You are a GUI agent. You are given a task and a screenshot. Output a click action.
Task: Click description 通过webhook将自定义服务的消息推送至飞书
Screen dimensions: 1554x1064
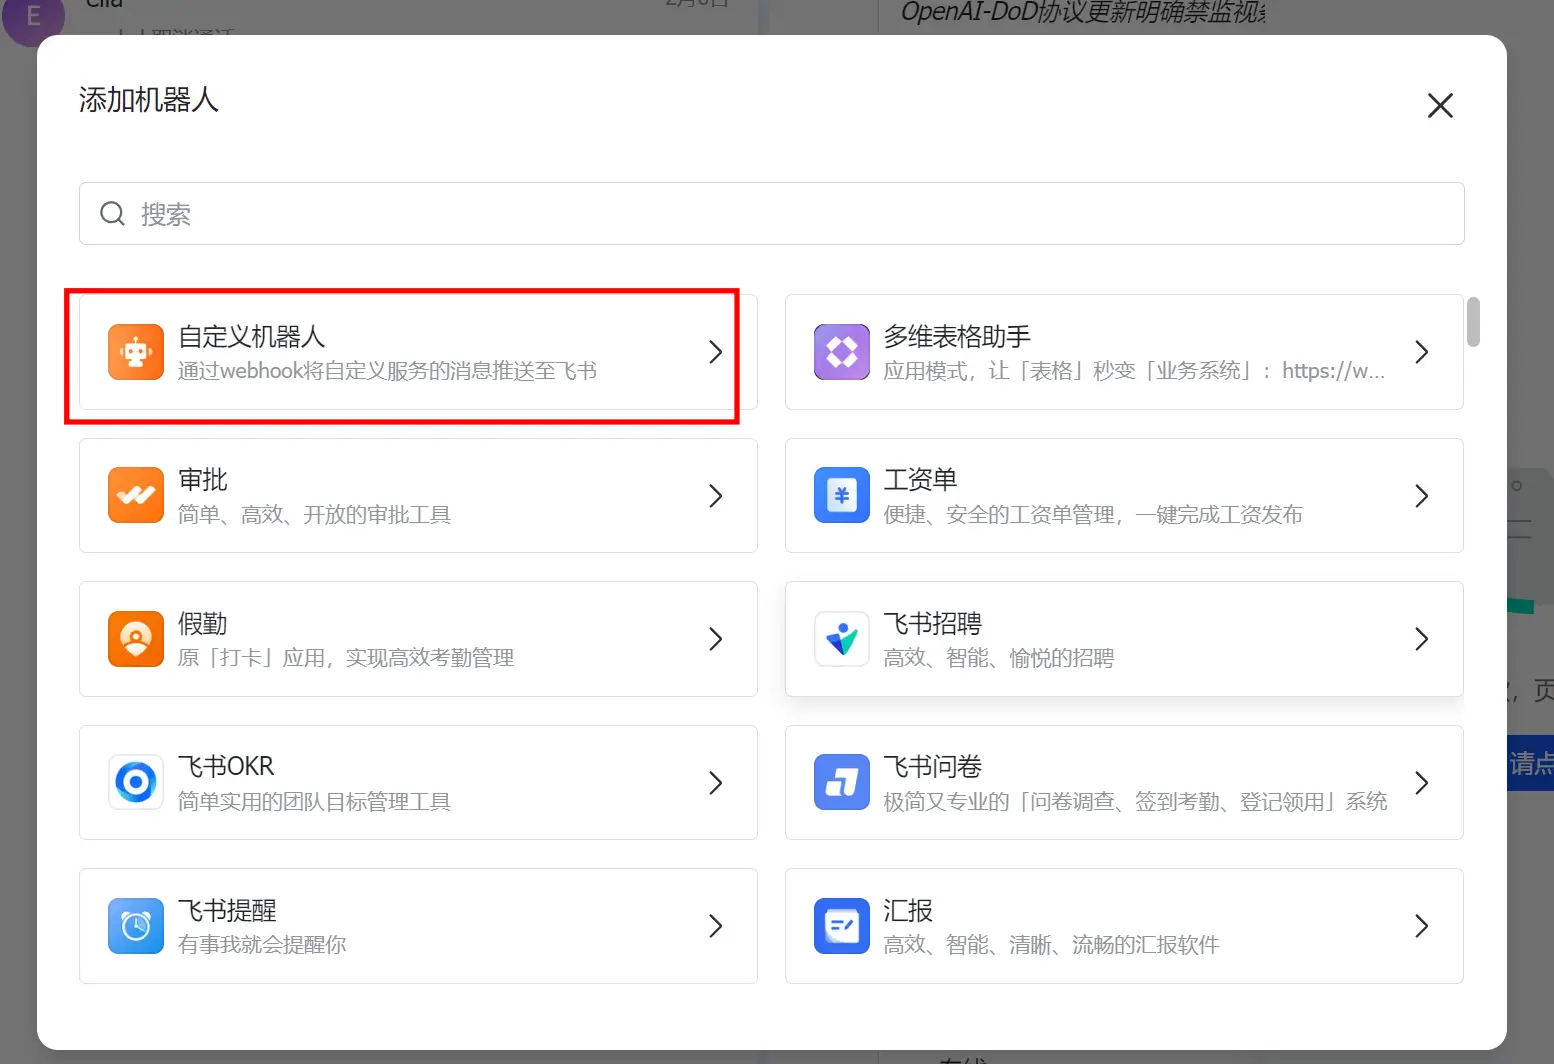tap(387, 371)
